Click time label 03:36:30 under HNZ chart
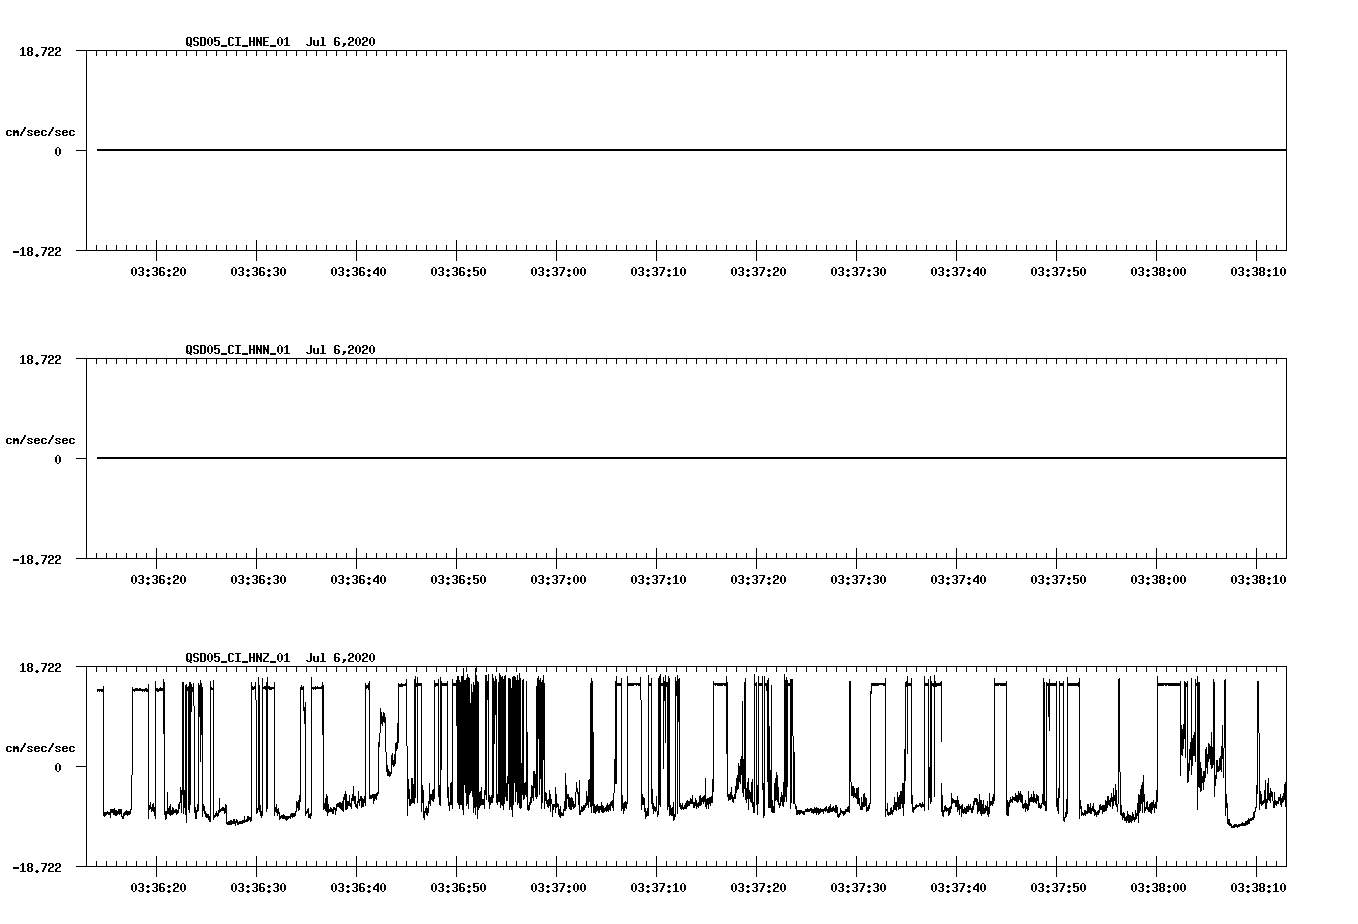1358x924 pixels. point(258,888)
